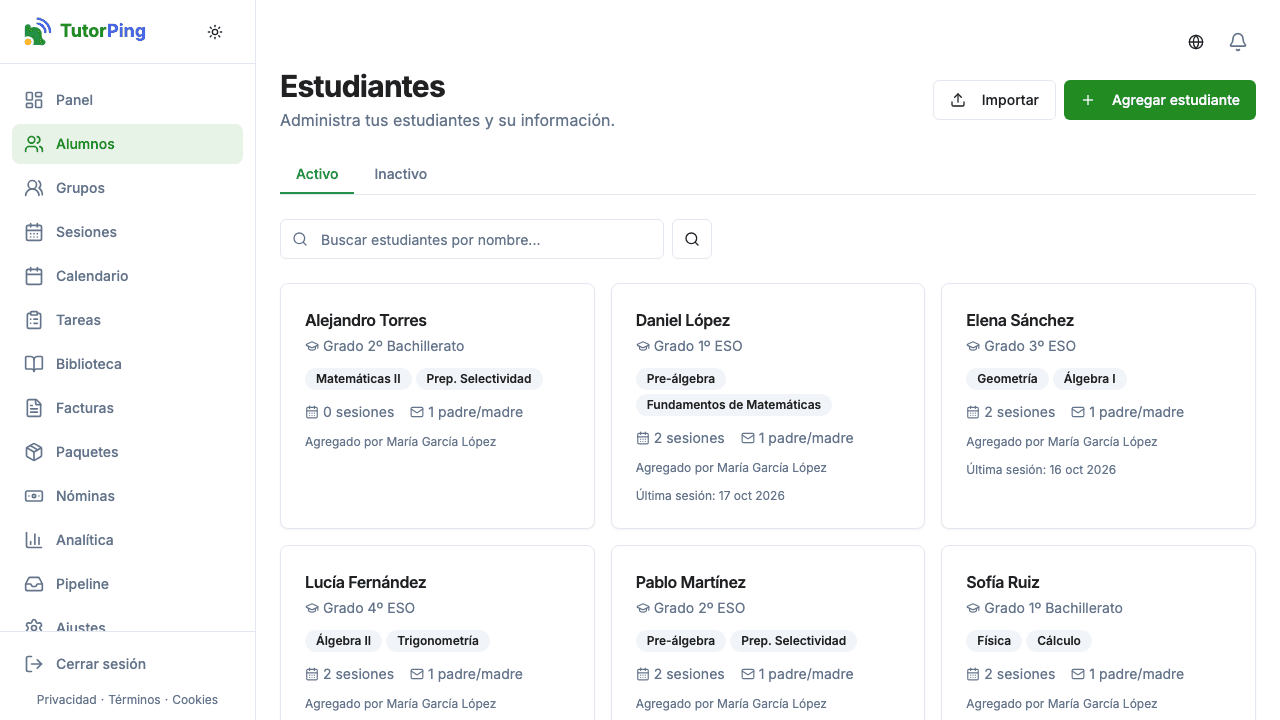
Task: Click the Física tag on Sofía's card
Action: tap(994, 641)
